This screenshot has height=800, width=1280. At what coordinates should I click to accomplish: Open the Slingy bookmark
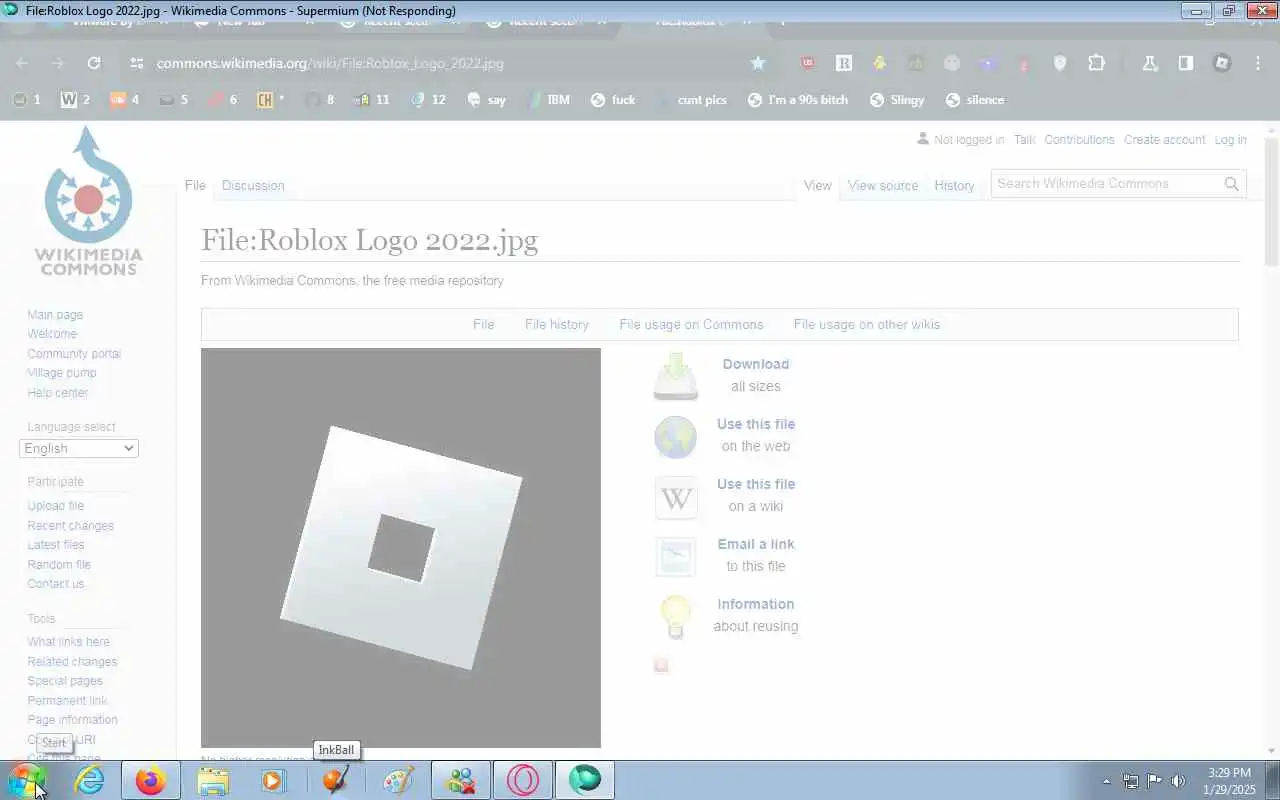(897, 100)
